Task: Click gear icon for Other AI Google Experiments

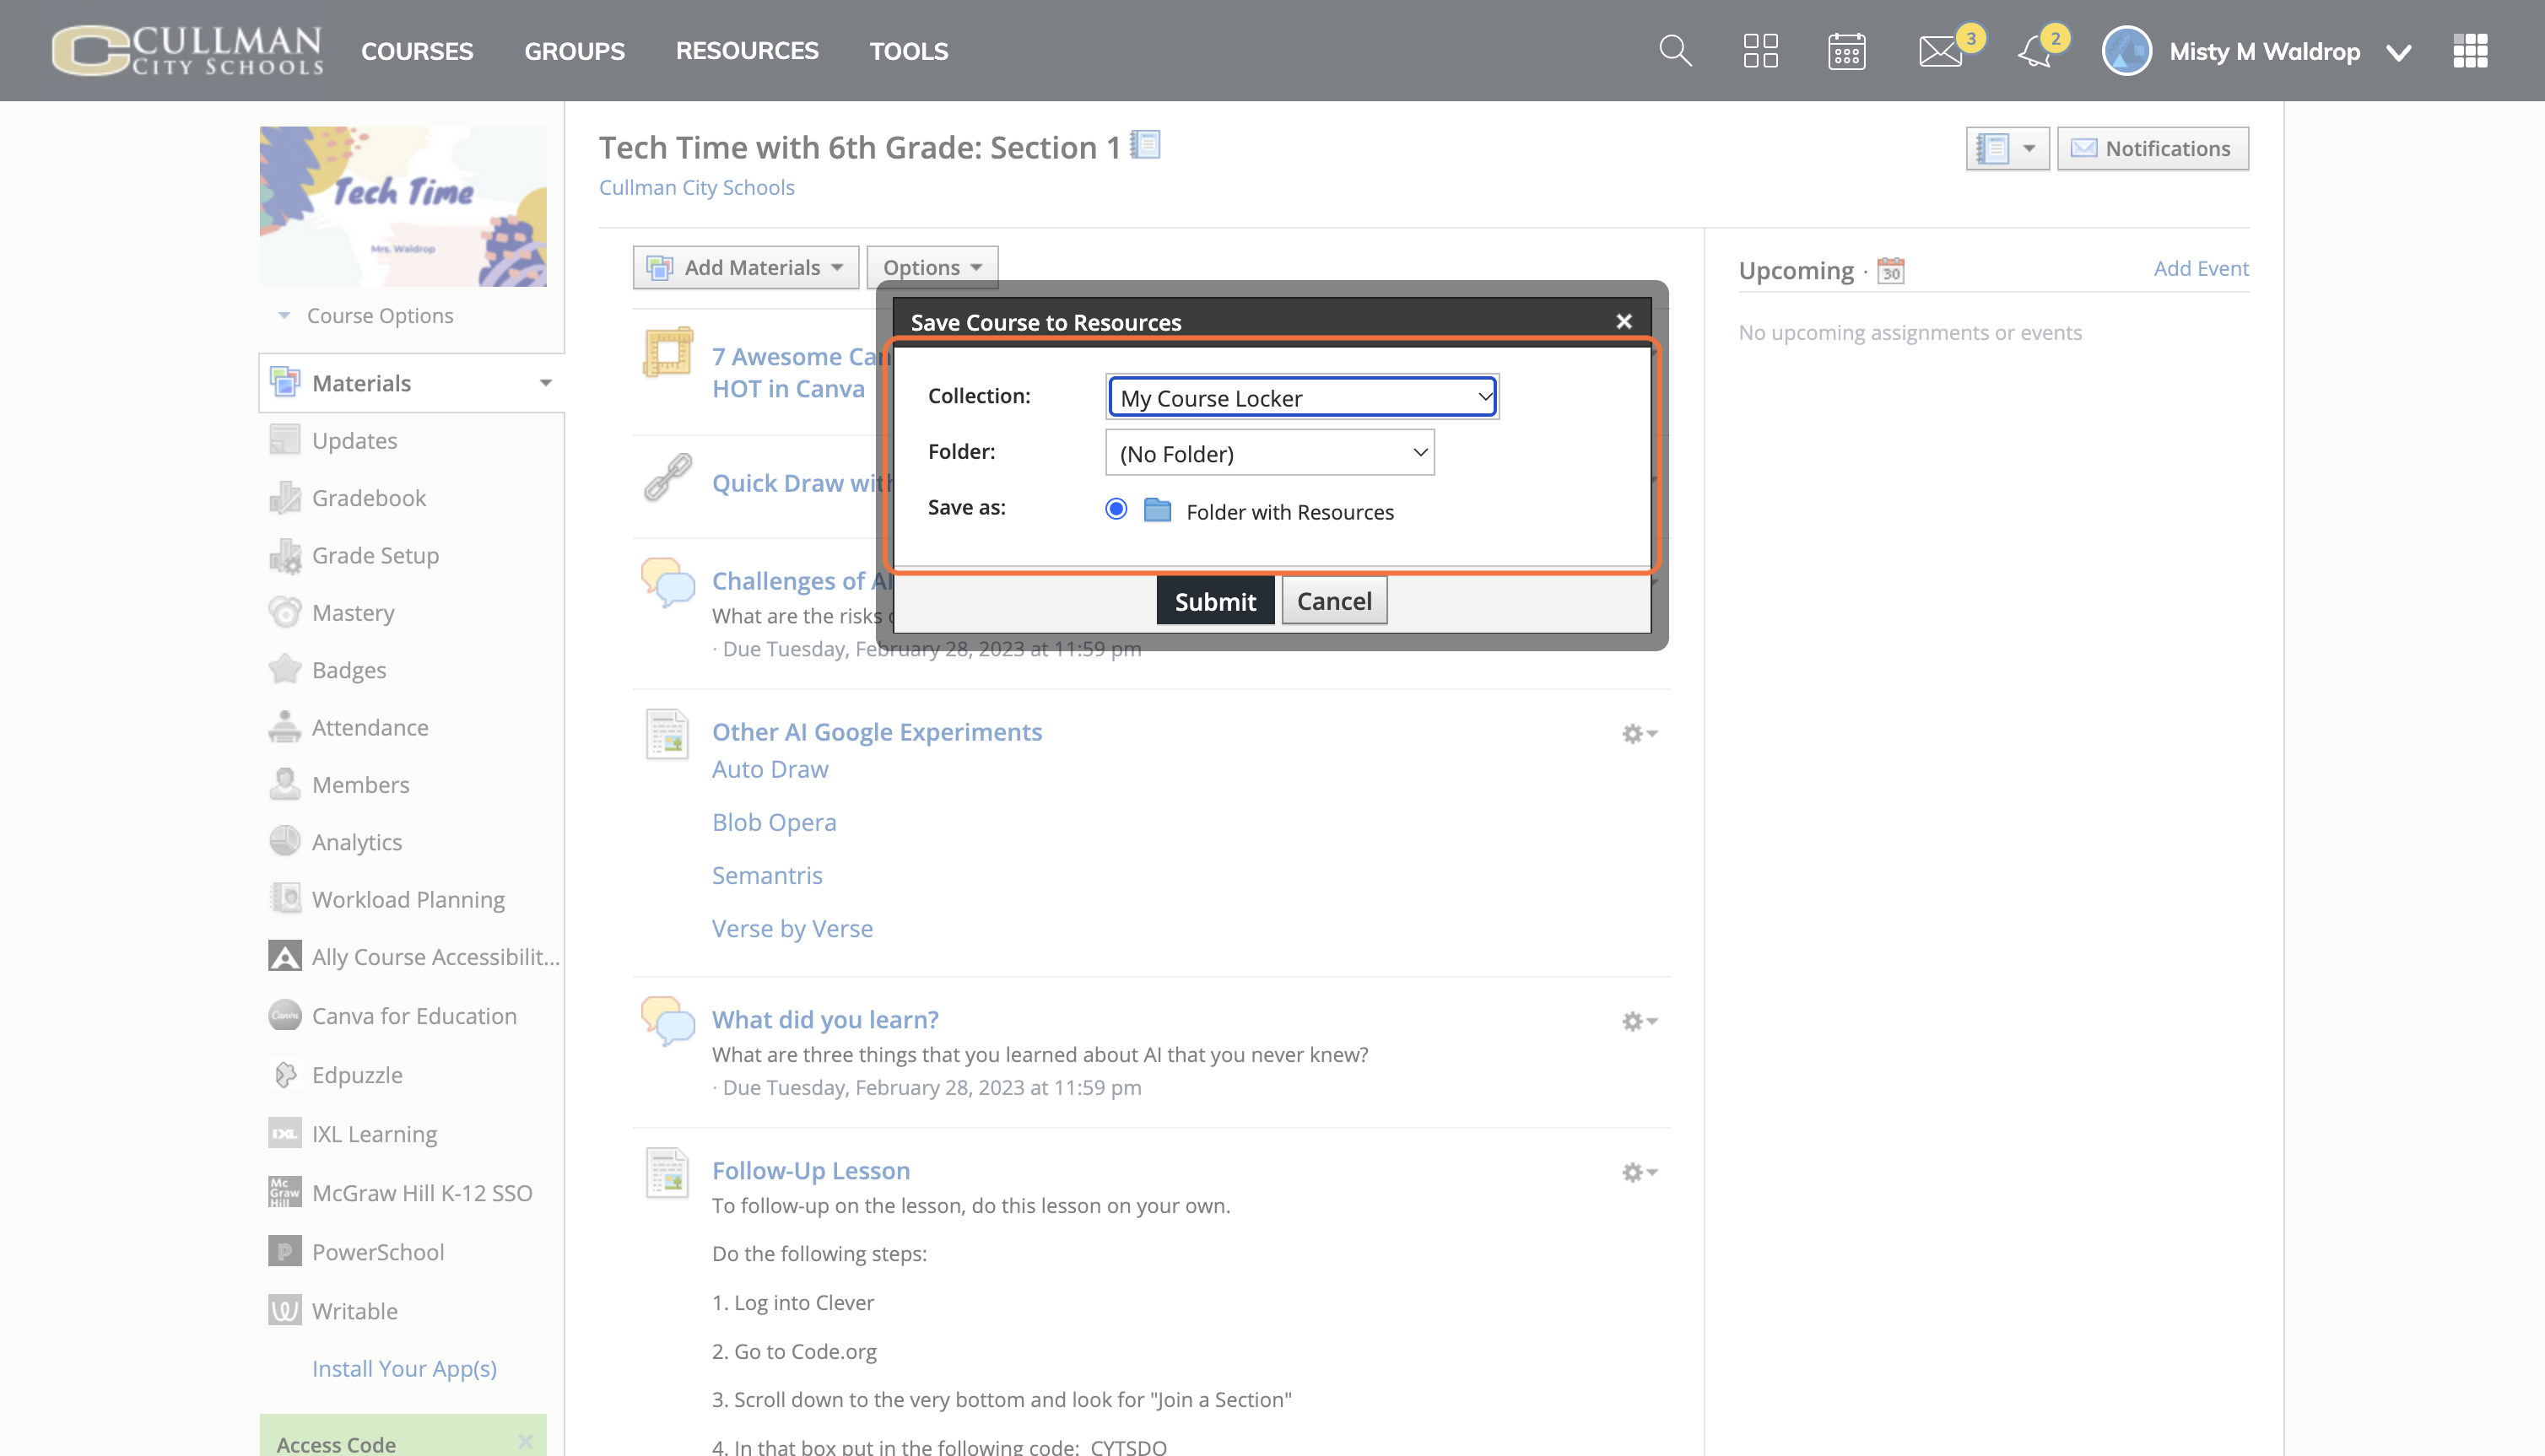Action: [1639, 734]
